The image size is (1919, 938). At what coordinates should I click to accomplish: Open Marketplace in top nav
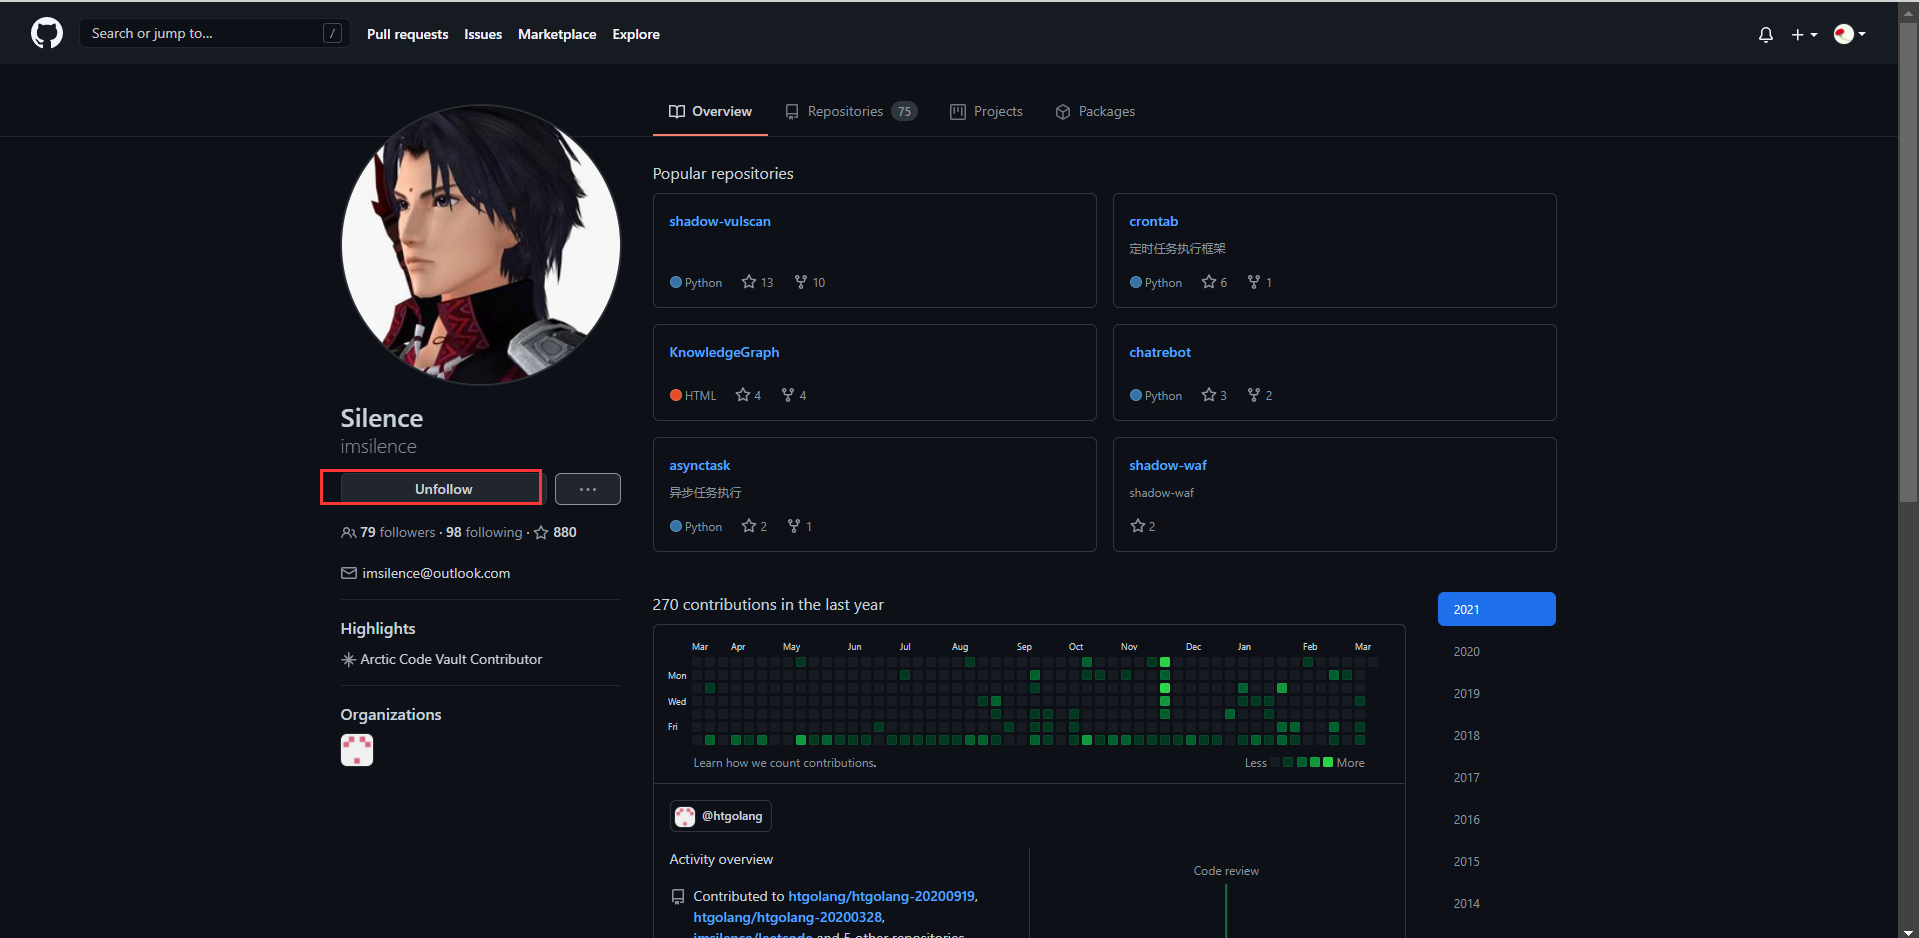[557, 34]
